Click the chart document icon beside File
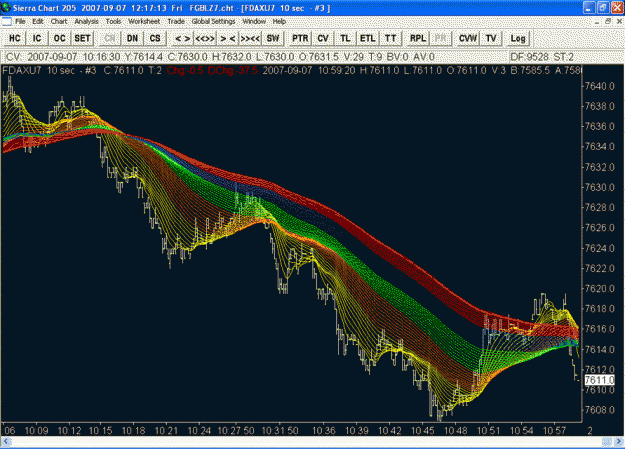Image resolution: width=625 pixels, height=449 pixels. point(6,22)
